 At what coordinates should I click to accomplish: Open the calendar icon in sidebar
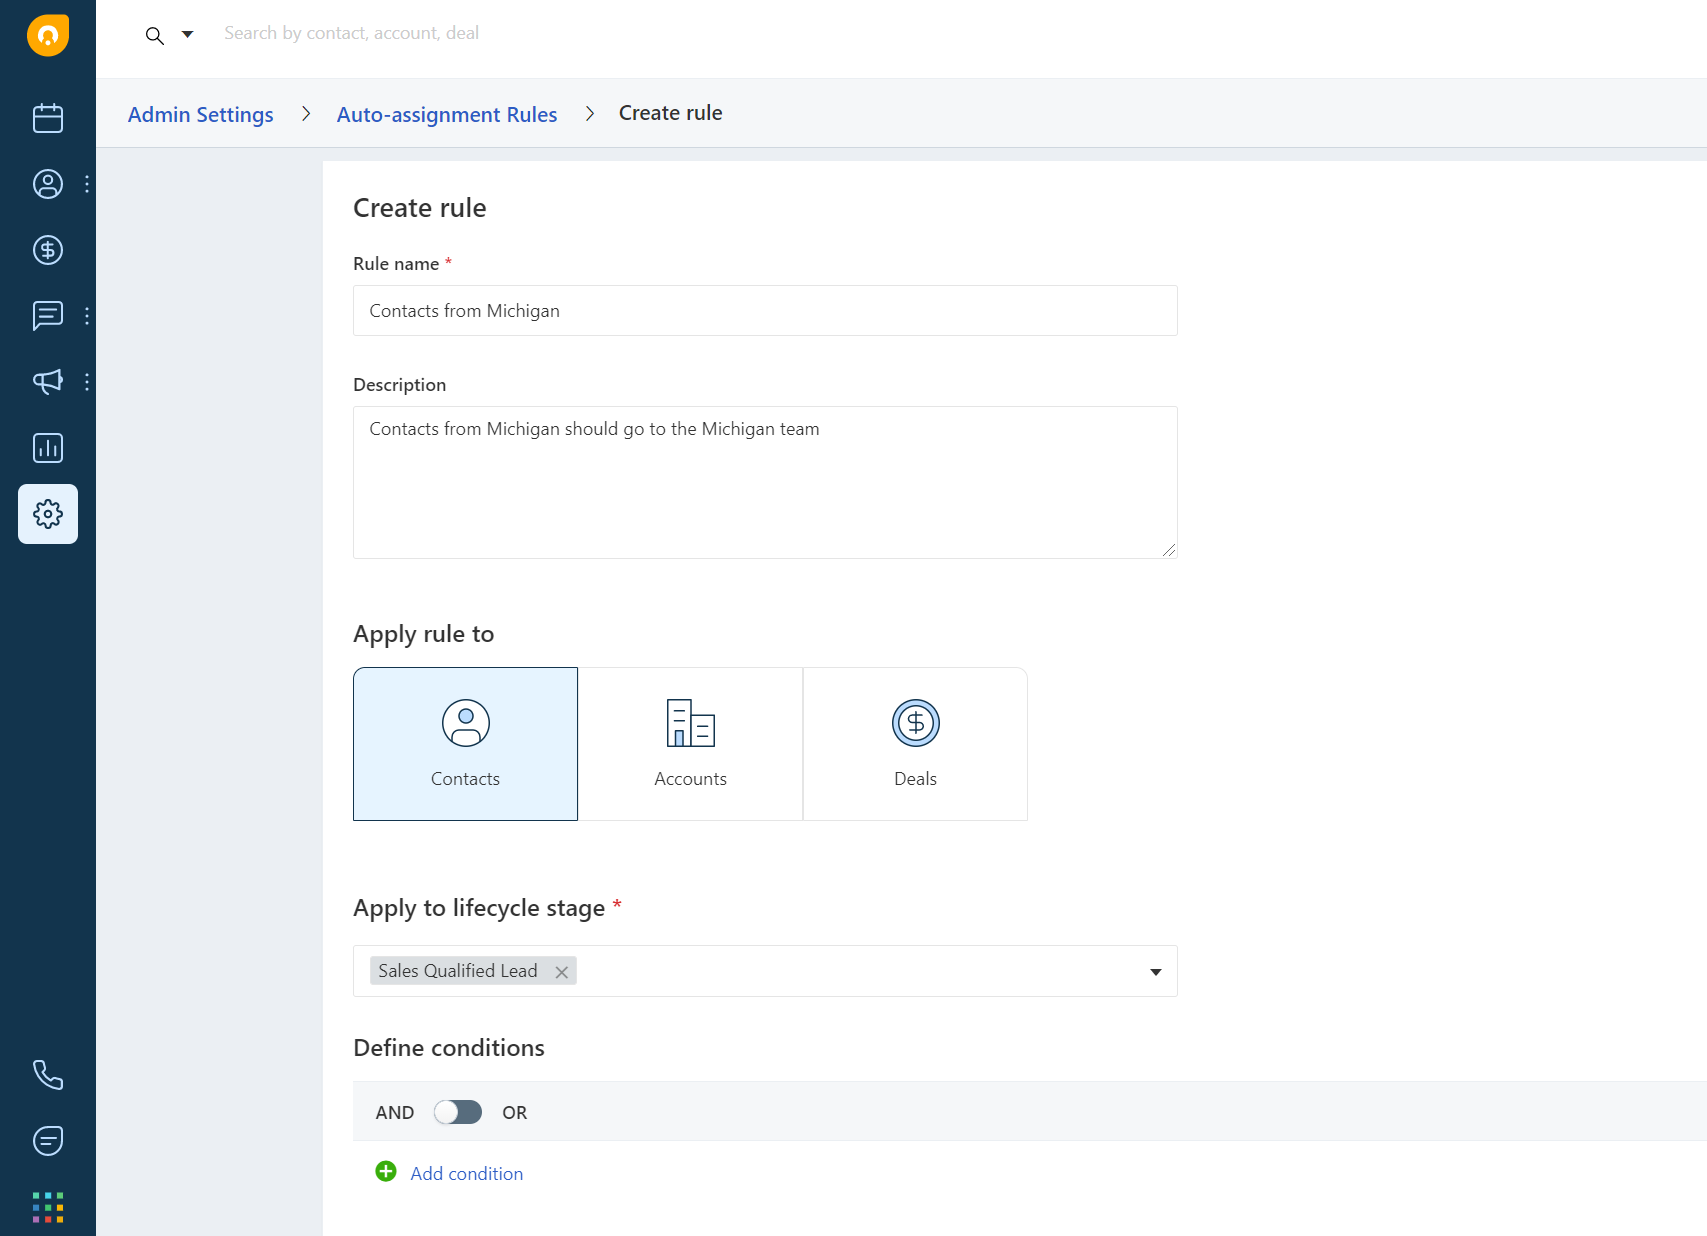point(47,118)
